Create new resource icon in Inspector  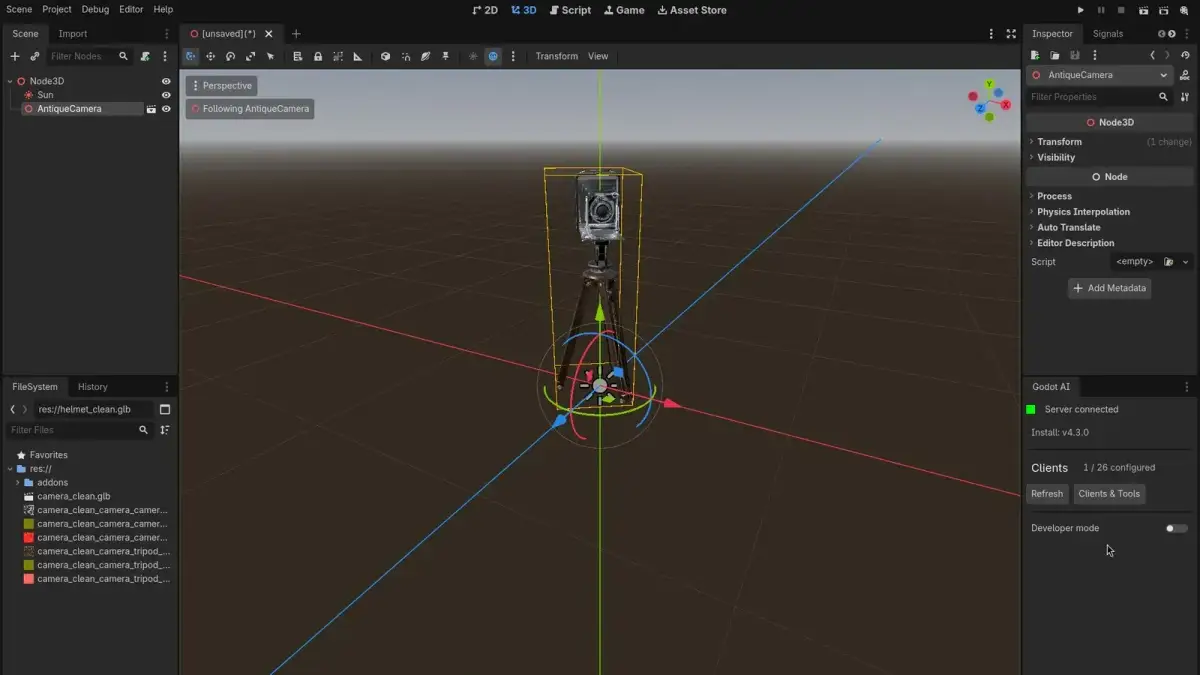click(x=1035, y=56)
